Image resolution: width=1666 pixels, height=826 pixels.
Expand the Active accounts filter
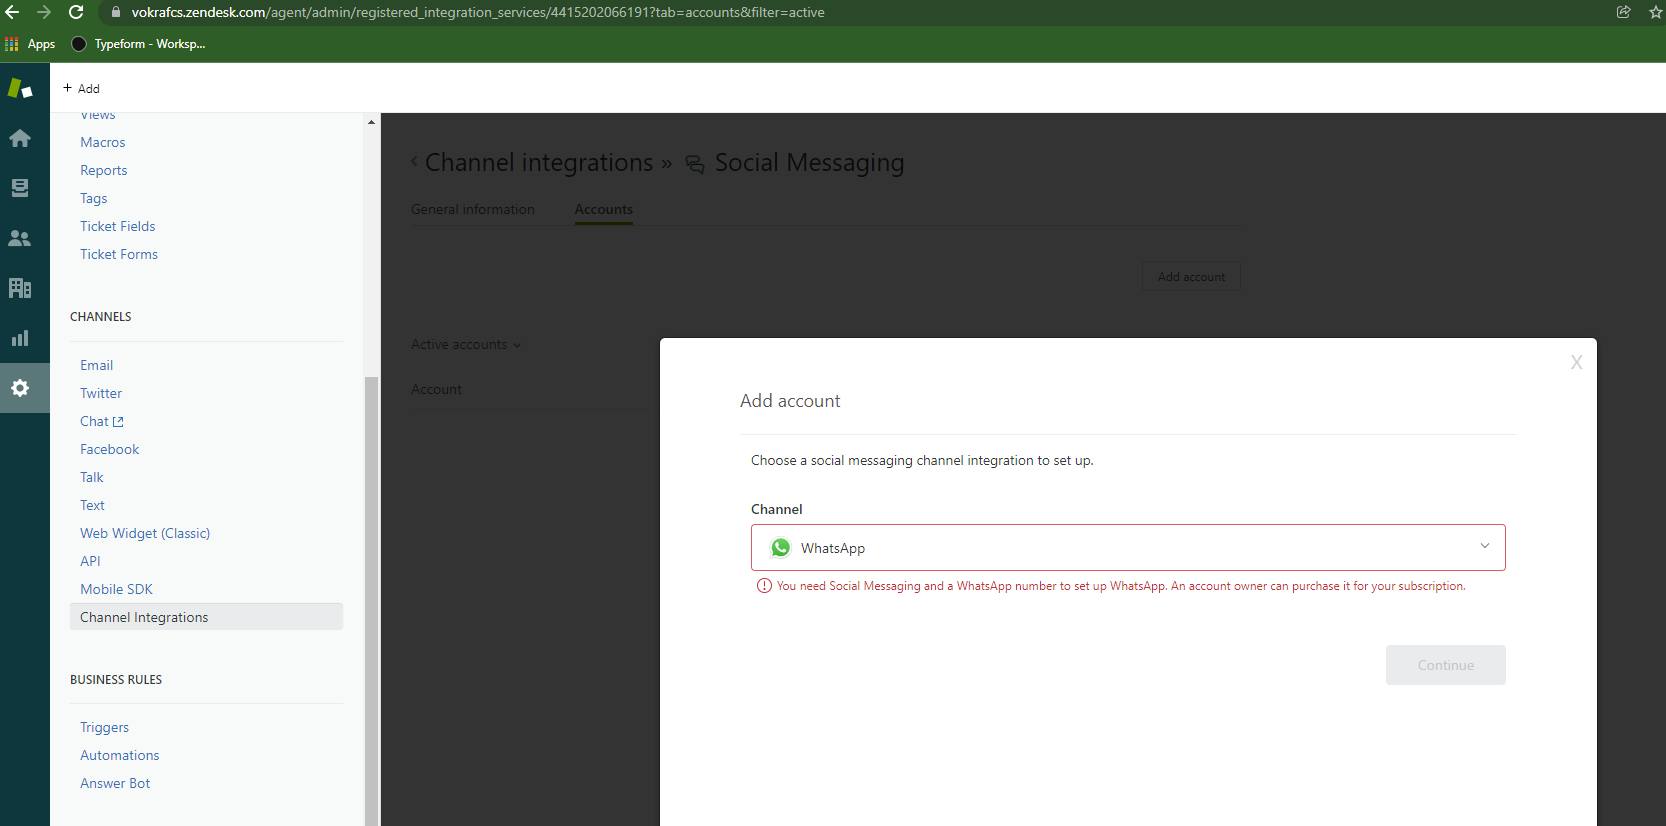coord(466,345)
